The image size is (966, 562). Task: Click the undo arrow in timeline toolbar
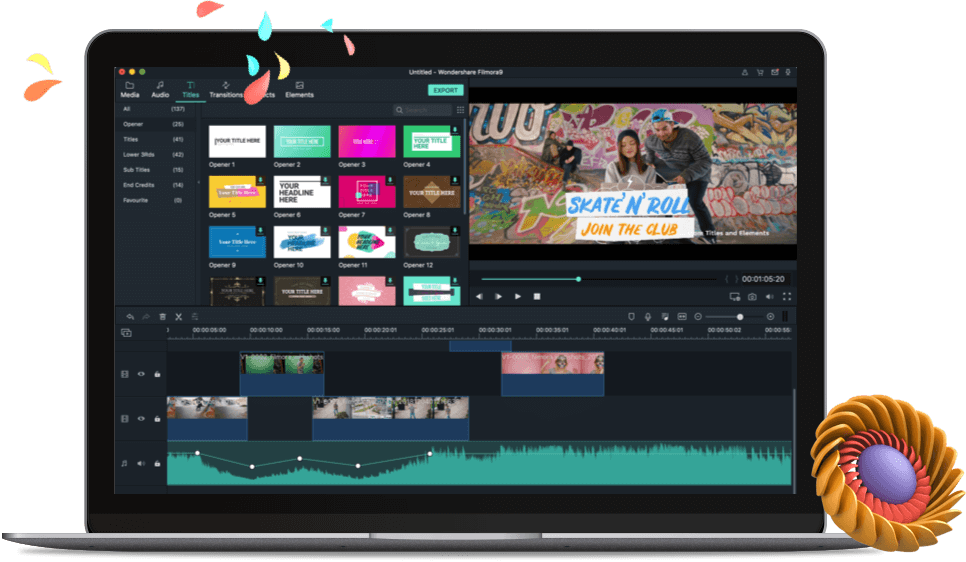coord(130,317)
